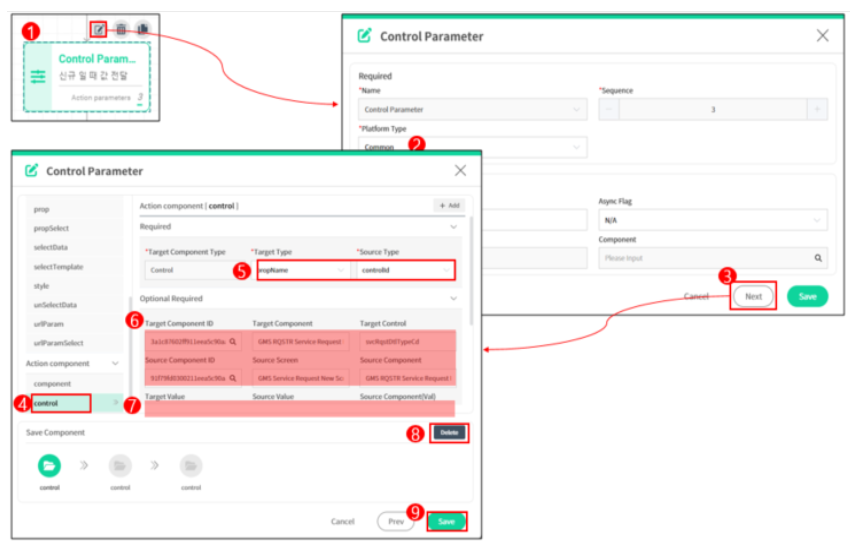Screen dimensions: 852x552
Task: Select 'style' in the left list
Action: [x=74, y=286]
